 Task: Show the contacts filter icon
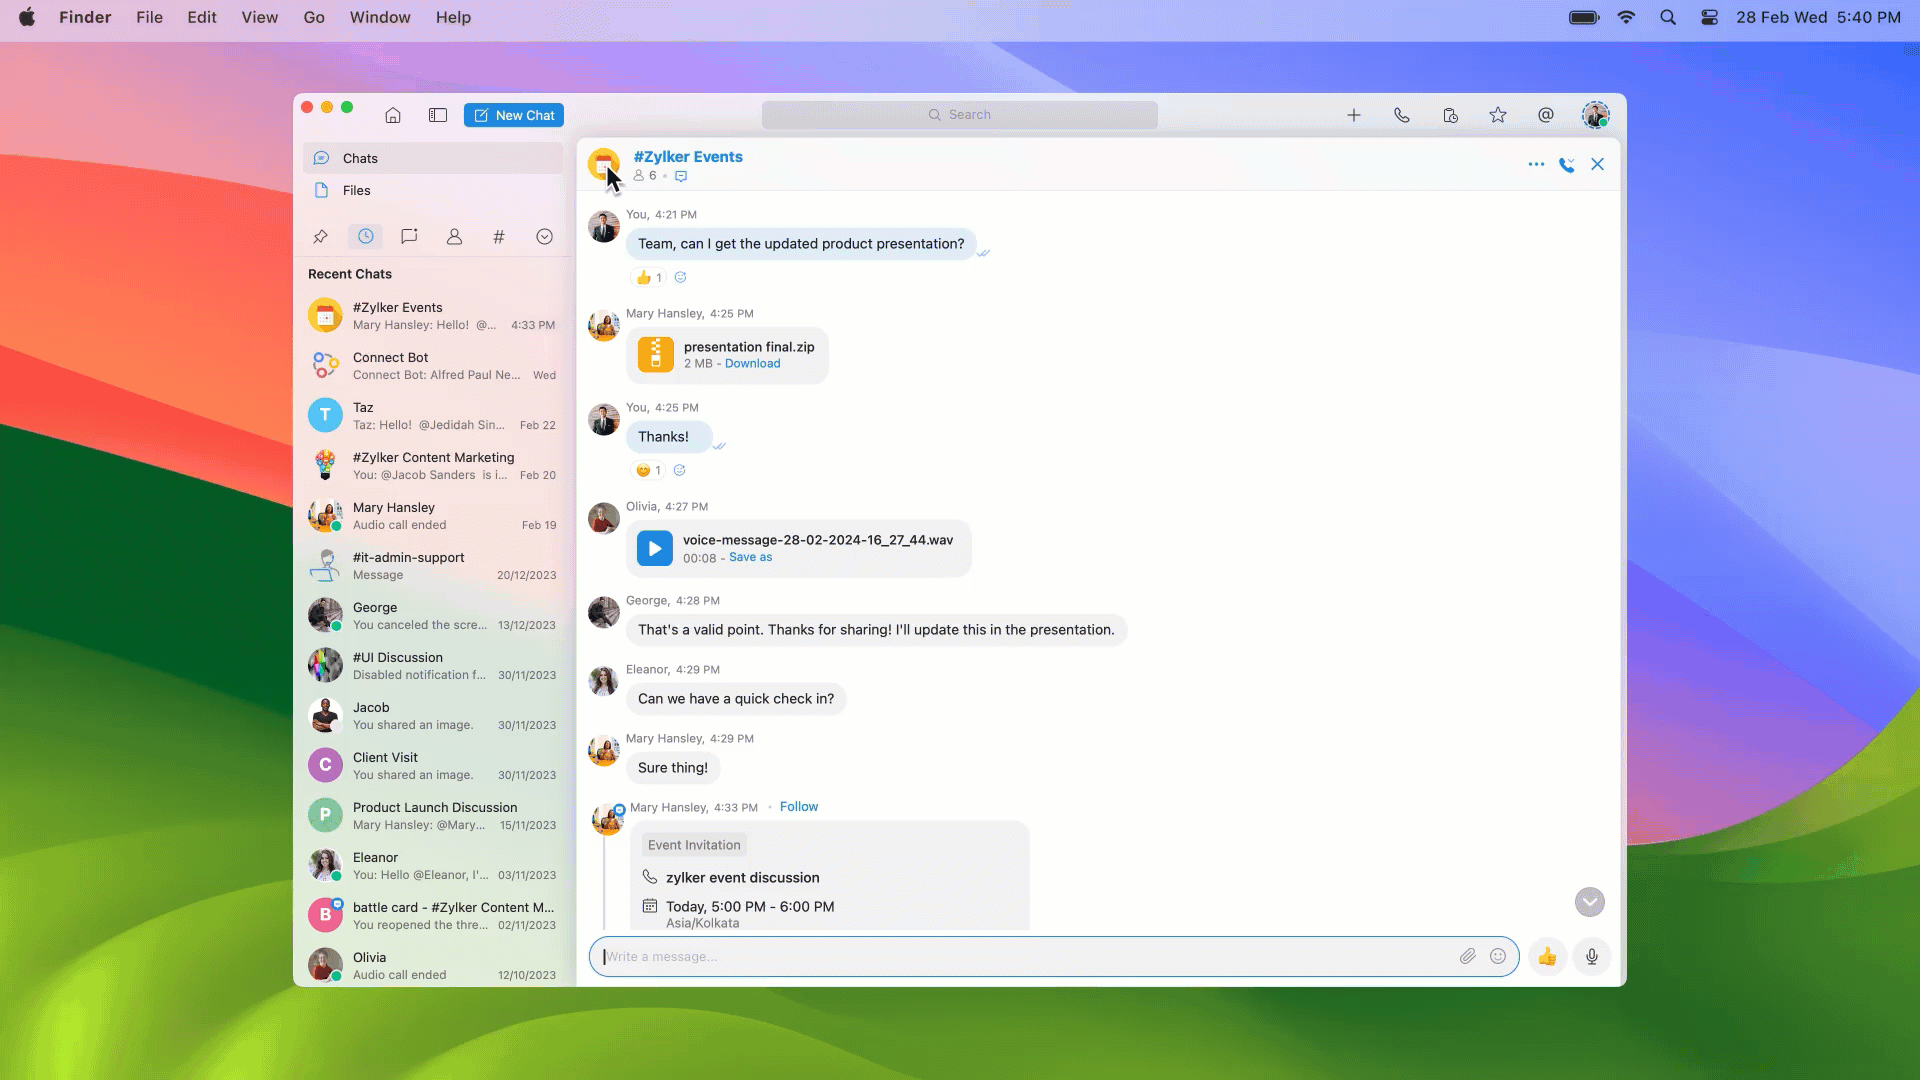454,237
